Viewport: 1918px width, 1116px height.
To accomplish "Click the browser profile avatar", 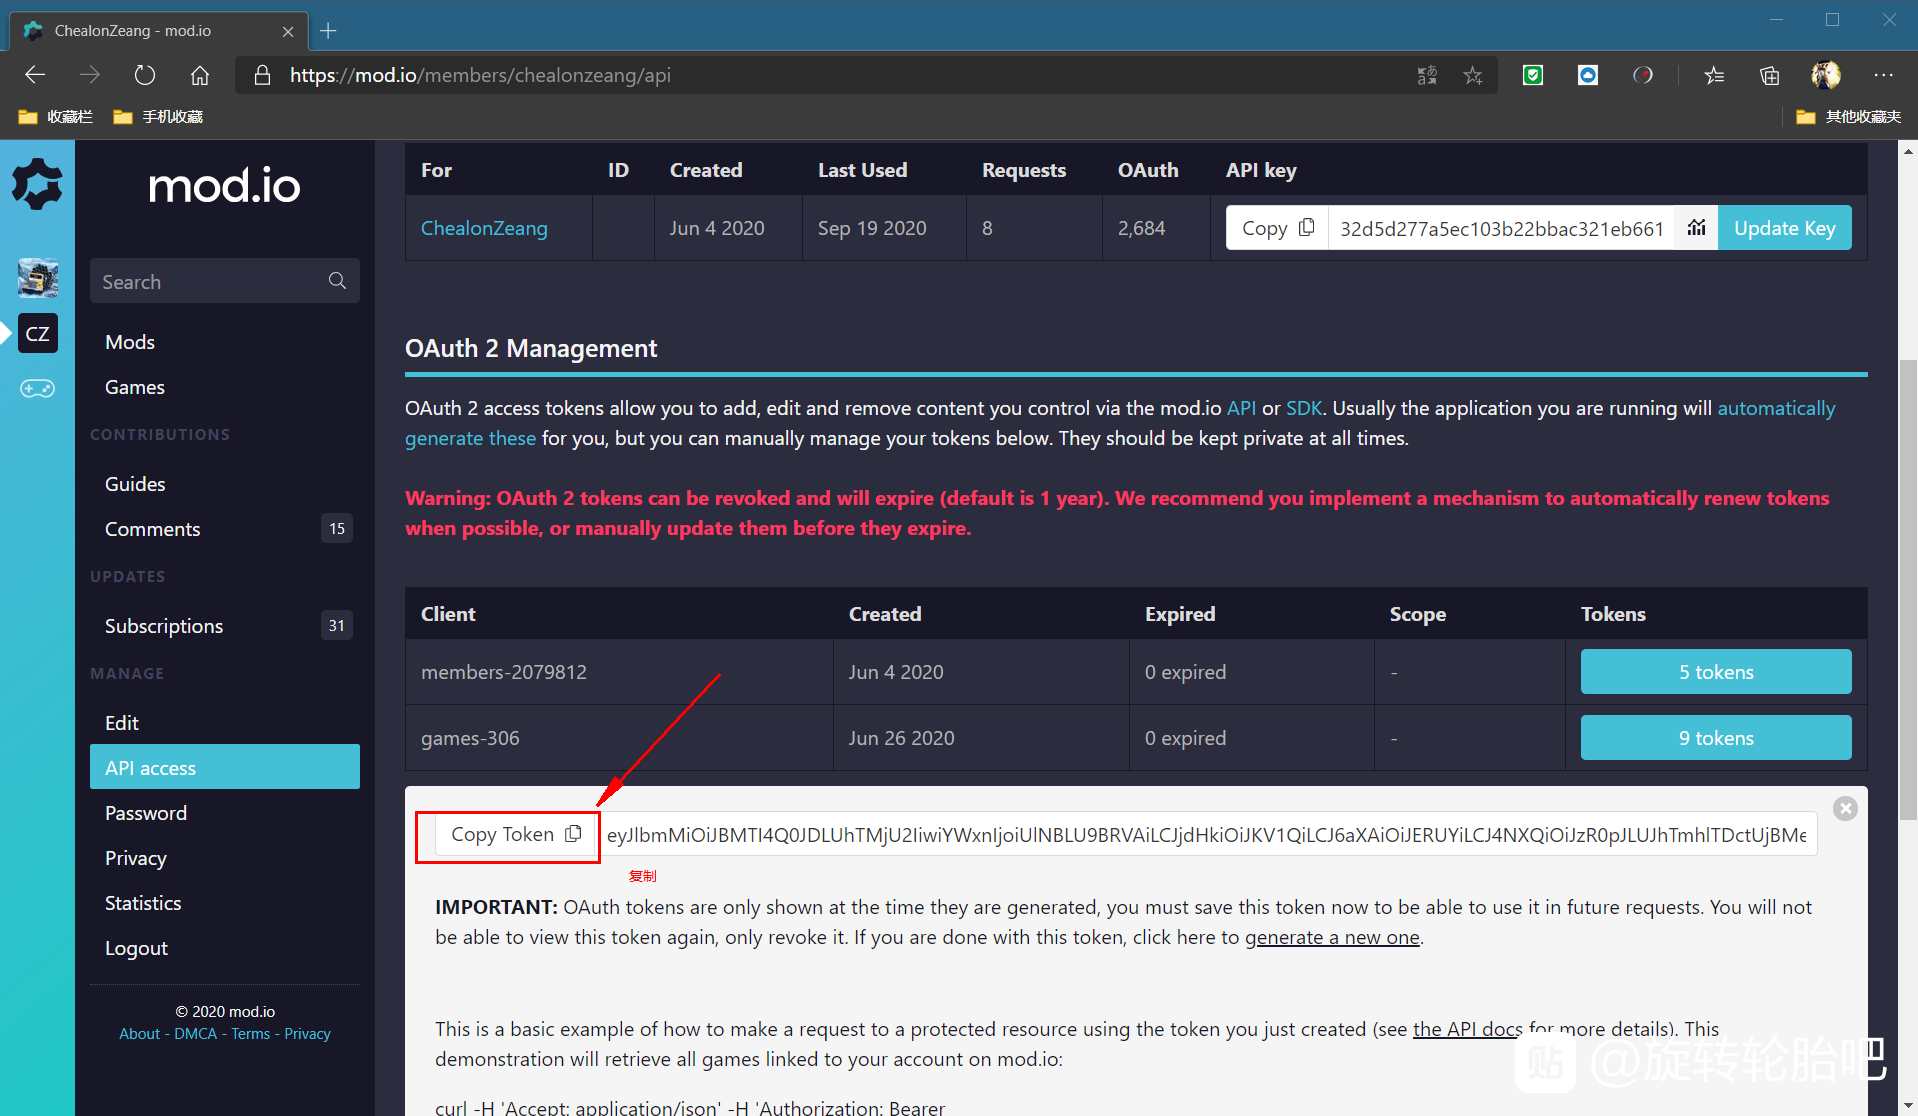I will pos(1826,75).
